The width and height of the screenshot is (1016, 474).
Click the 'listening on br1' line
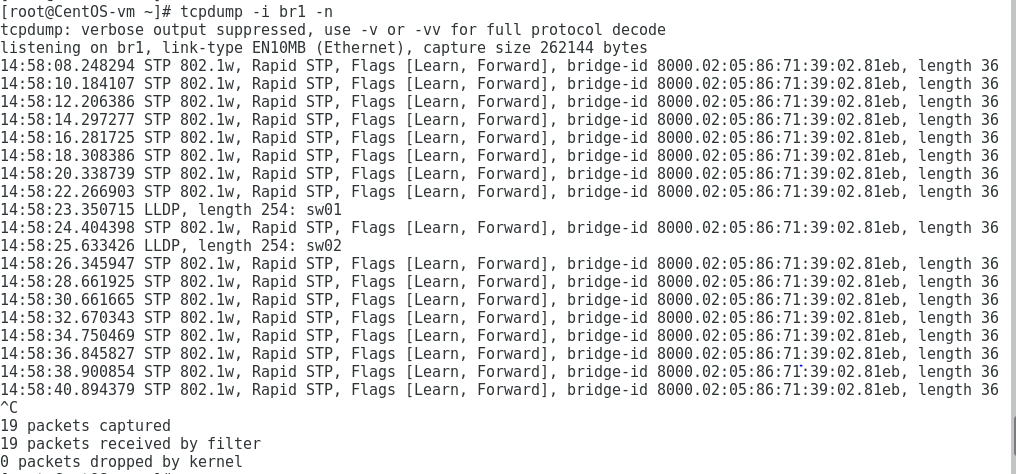tap(324, 48)
